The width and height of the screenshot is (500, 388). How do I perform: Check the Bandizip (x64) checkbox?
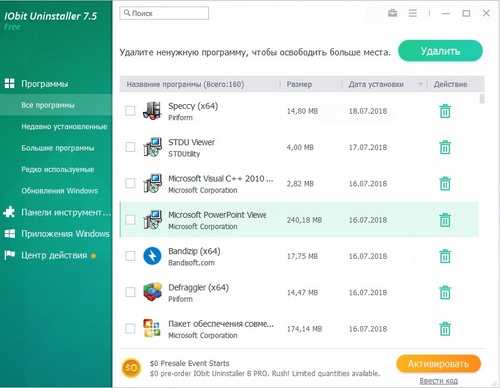pos(130,256)
